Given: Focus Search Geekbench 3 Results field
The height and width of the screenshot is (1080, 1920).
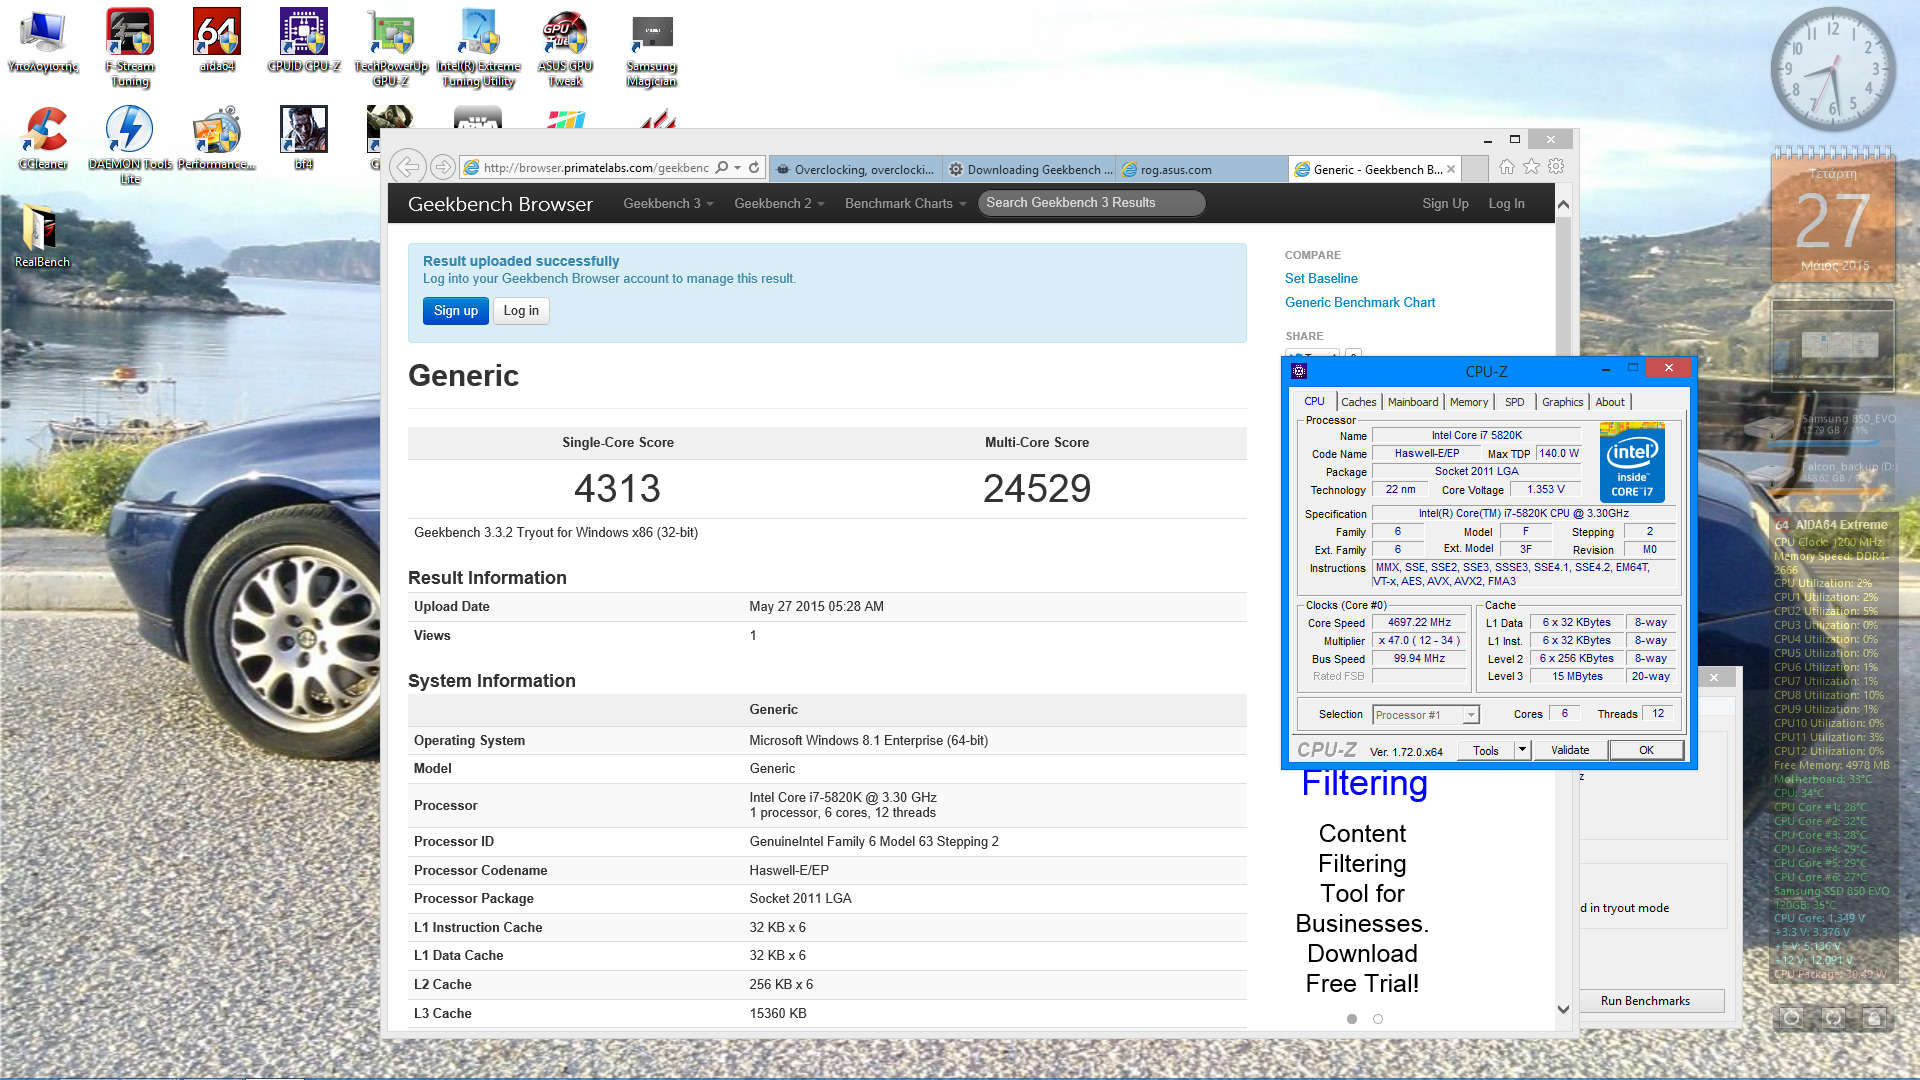Looking at the screenshot, I should pos(1091,203).
